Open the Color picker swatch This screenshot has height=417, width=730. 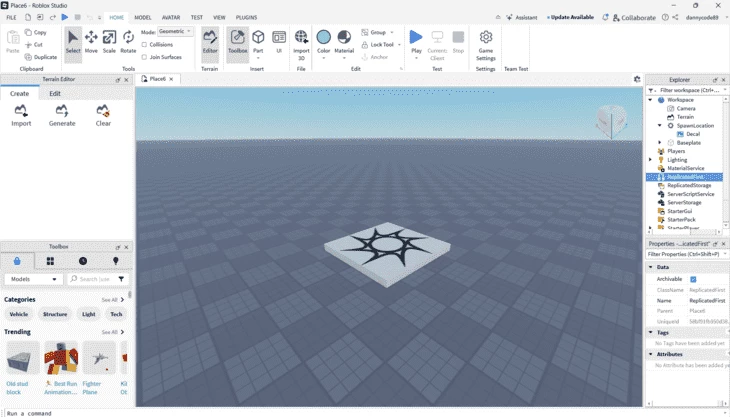(x=324, y=37)
